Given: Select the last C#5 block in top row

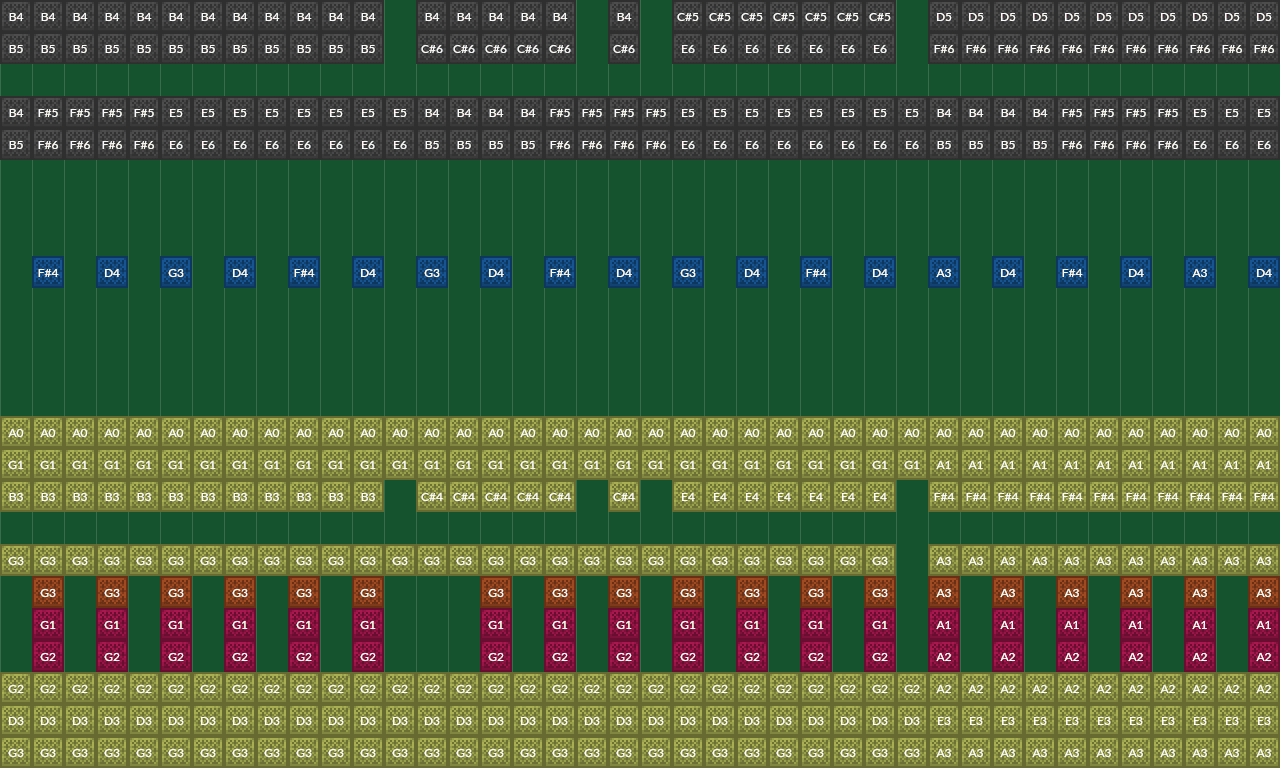Looking at the screenshot, I should [880, 17].
